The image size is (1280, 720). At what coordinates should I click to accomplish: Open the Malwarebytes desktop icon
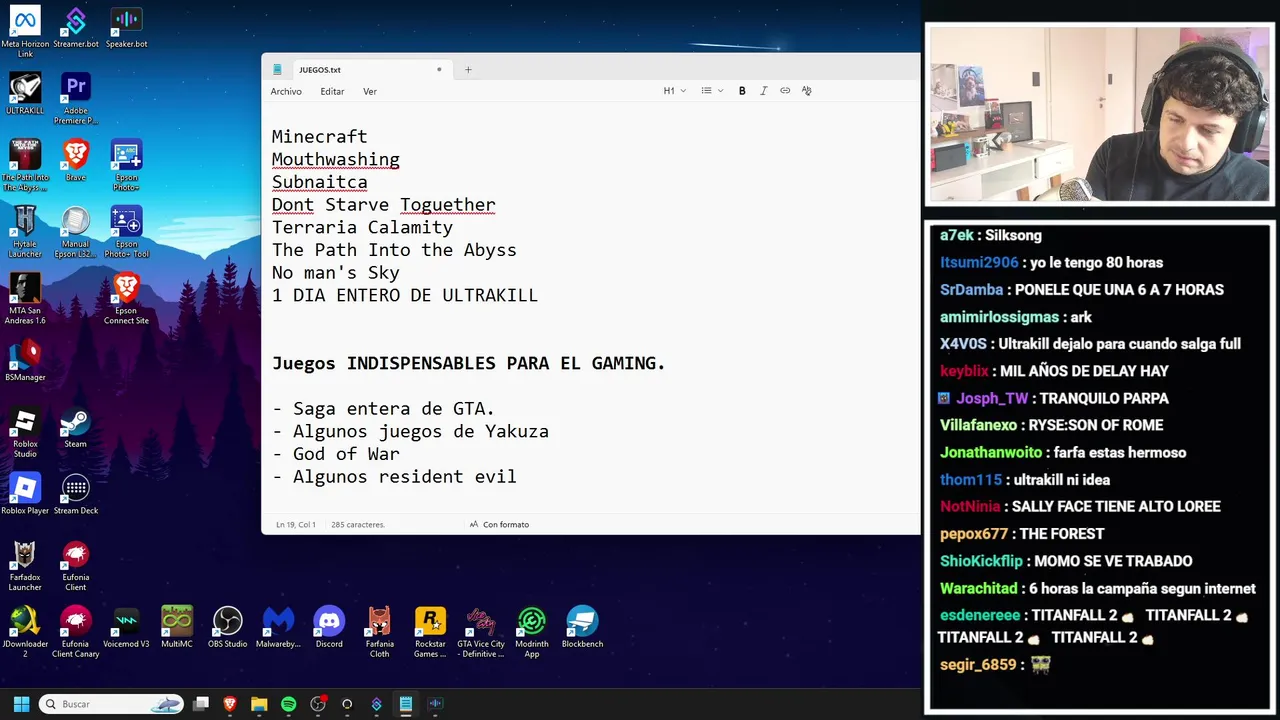(x=278, y=627)
